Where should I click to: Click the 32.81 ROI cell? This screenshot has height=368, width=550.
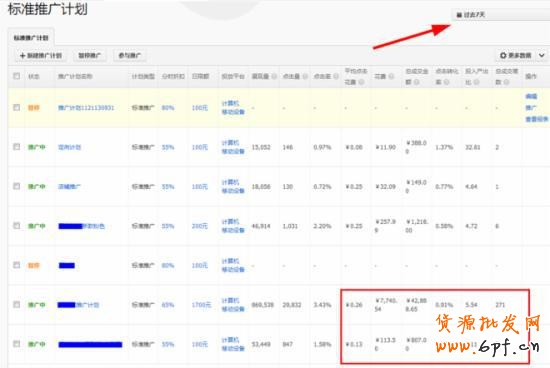point(472,147)
